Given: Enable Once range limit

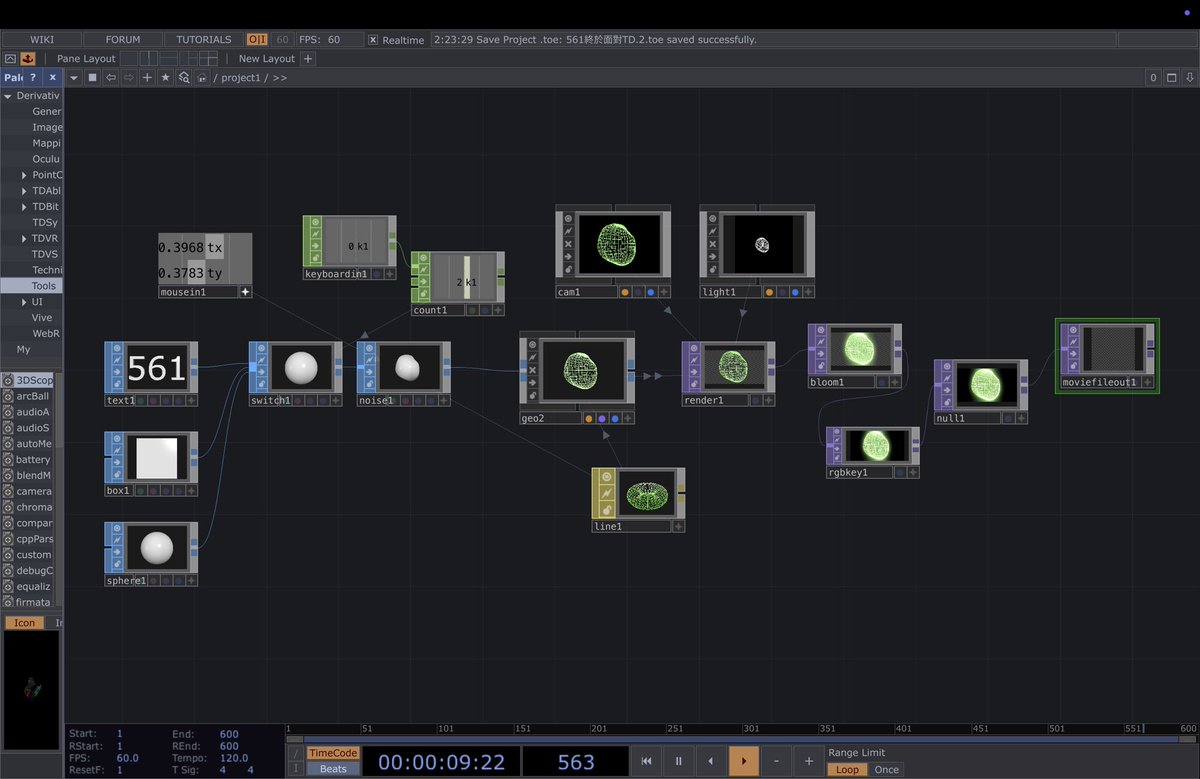Looking at the screenshot, I should click(886, 769).
